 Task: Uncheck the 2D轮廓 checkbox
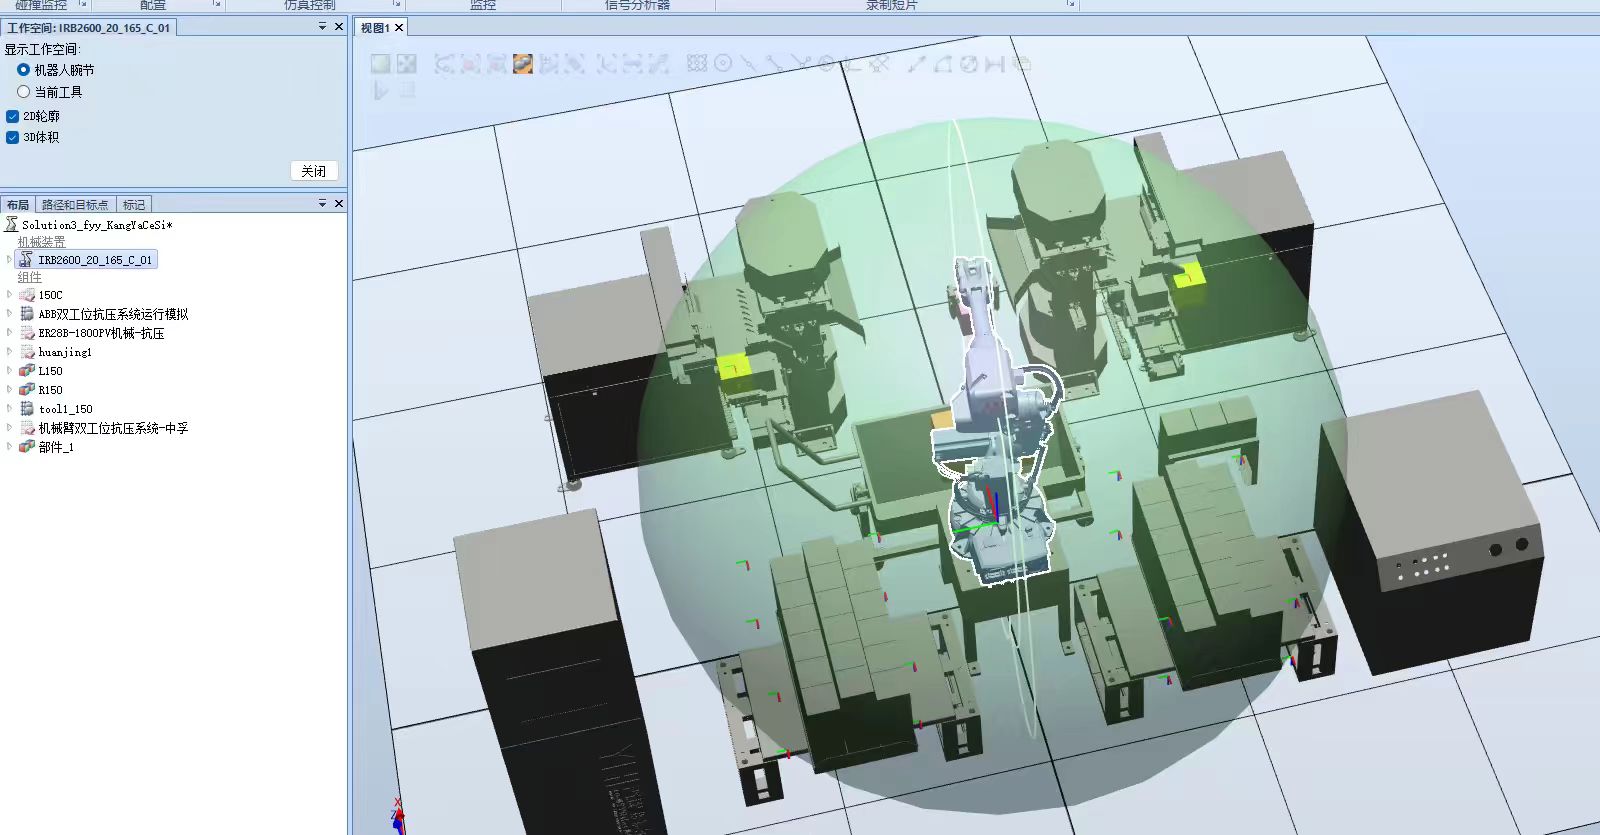[x=13, y=116]
